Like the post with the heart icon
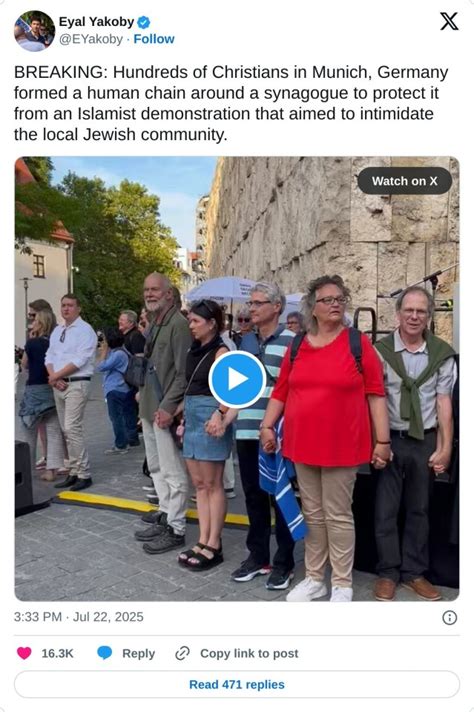The image size is (474, 712). 24,653
